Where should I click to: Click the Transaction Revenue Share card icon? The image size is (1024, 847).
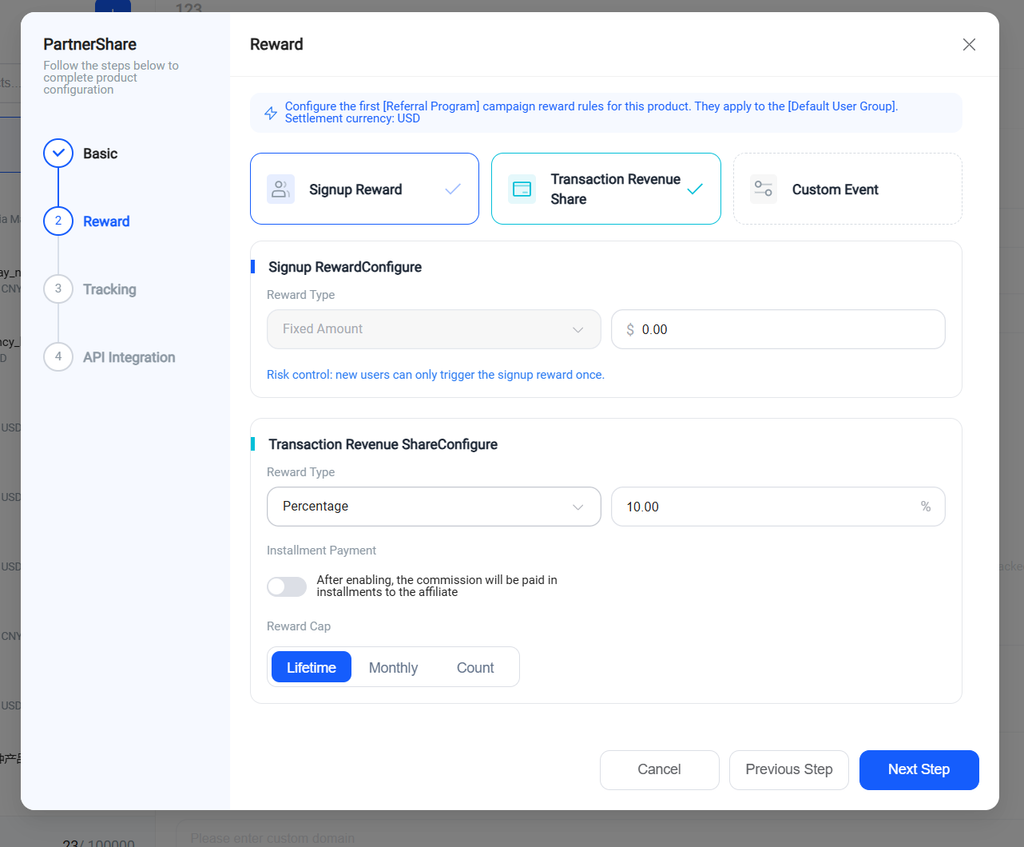click(x=522, y=189)
